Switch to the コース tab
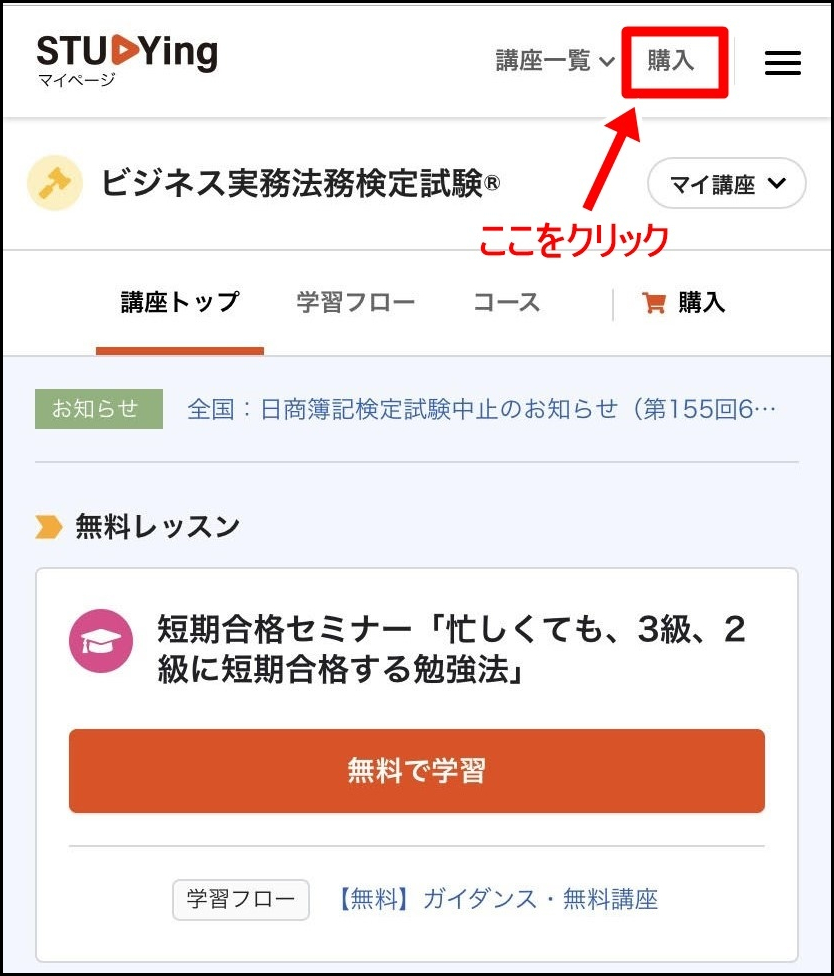834x976 pixels. point(507,303)
